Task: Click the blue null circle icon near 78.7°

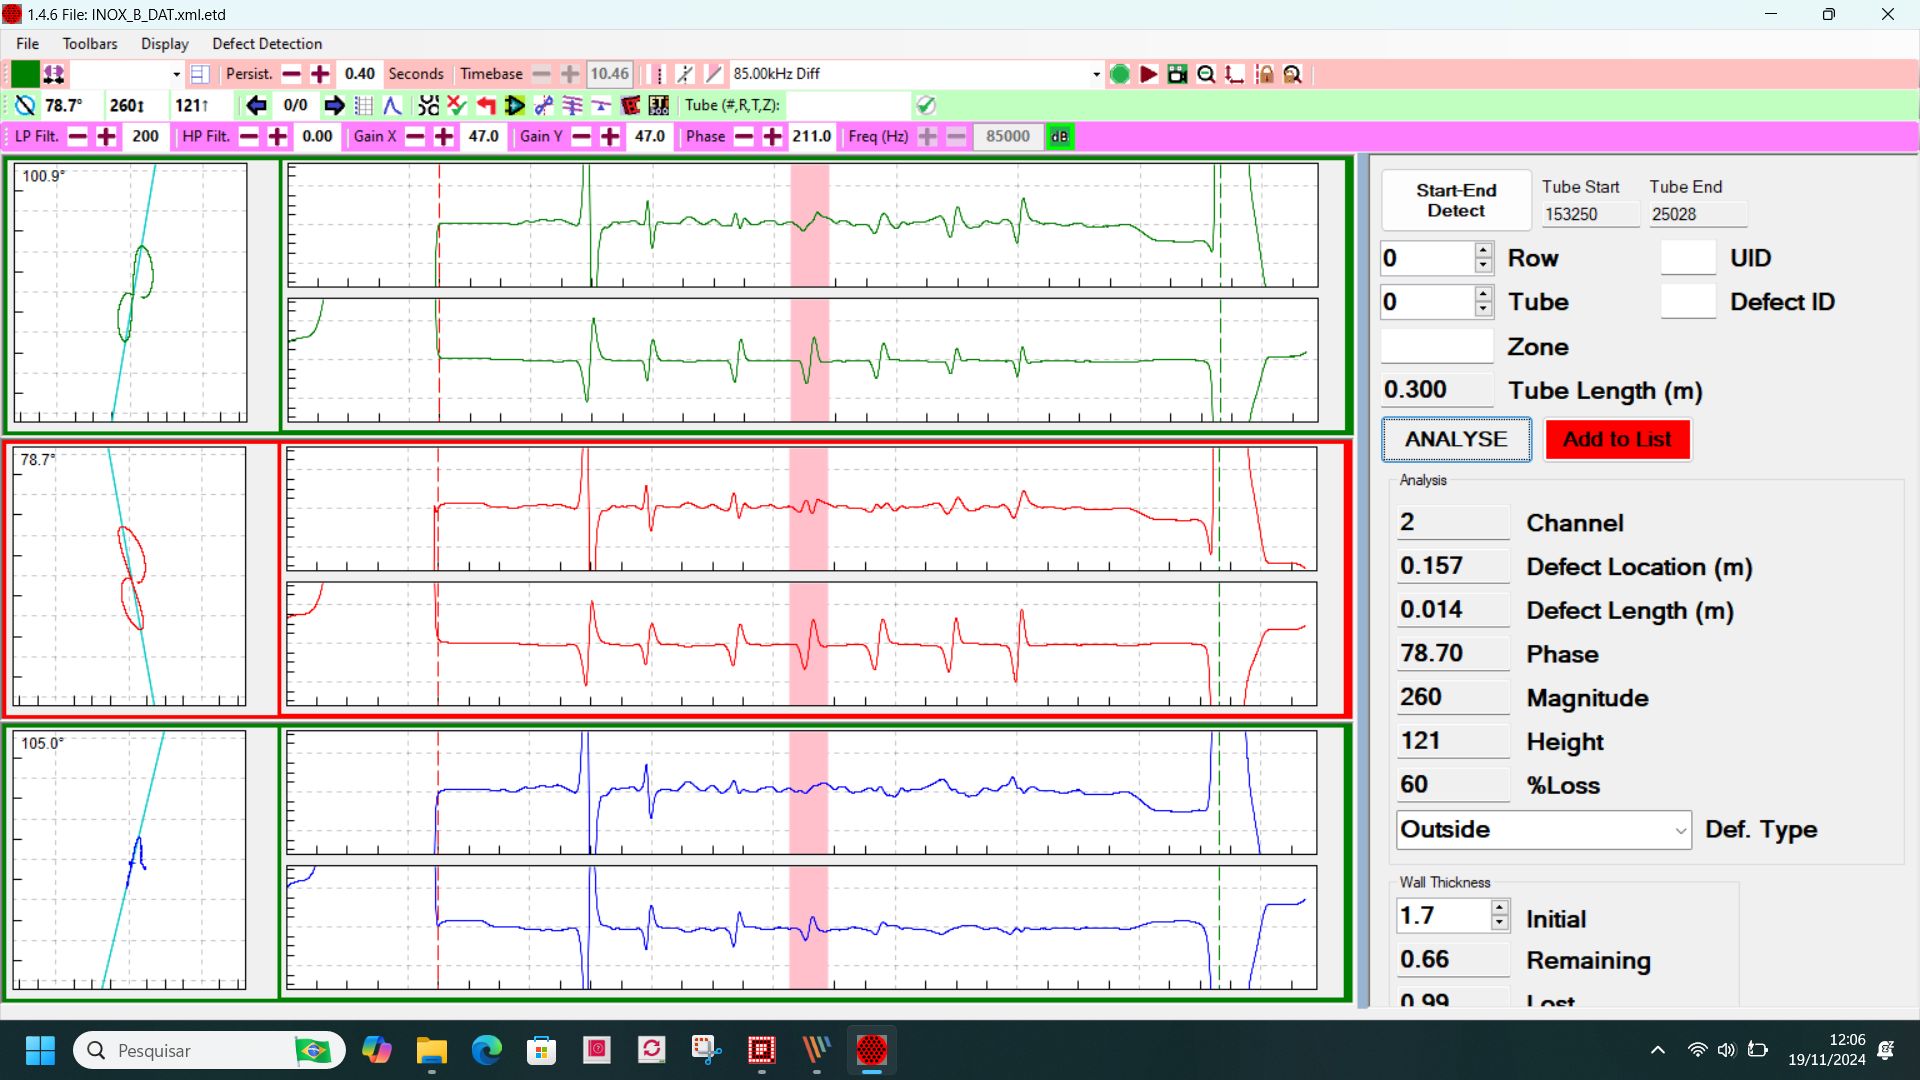Action: tap(25, 105)
